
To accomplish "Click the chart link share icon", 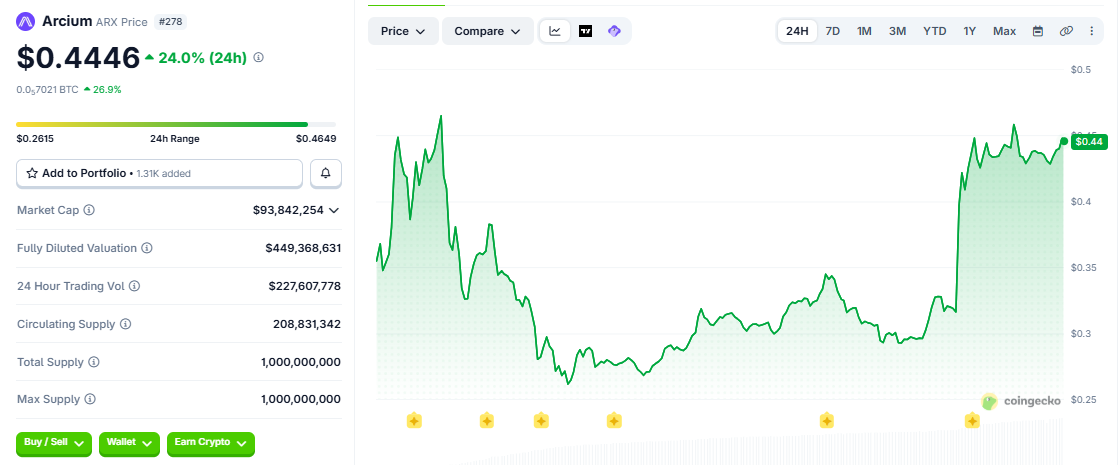I will (1066, 31).
